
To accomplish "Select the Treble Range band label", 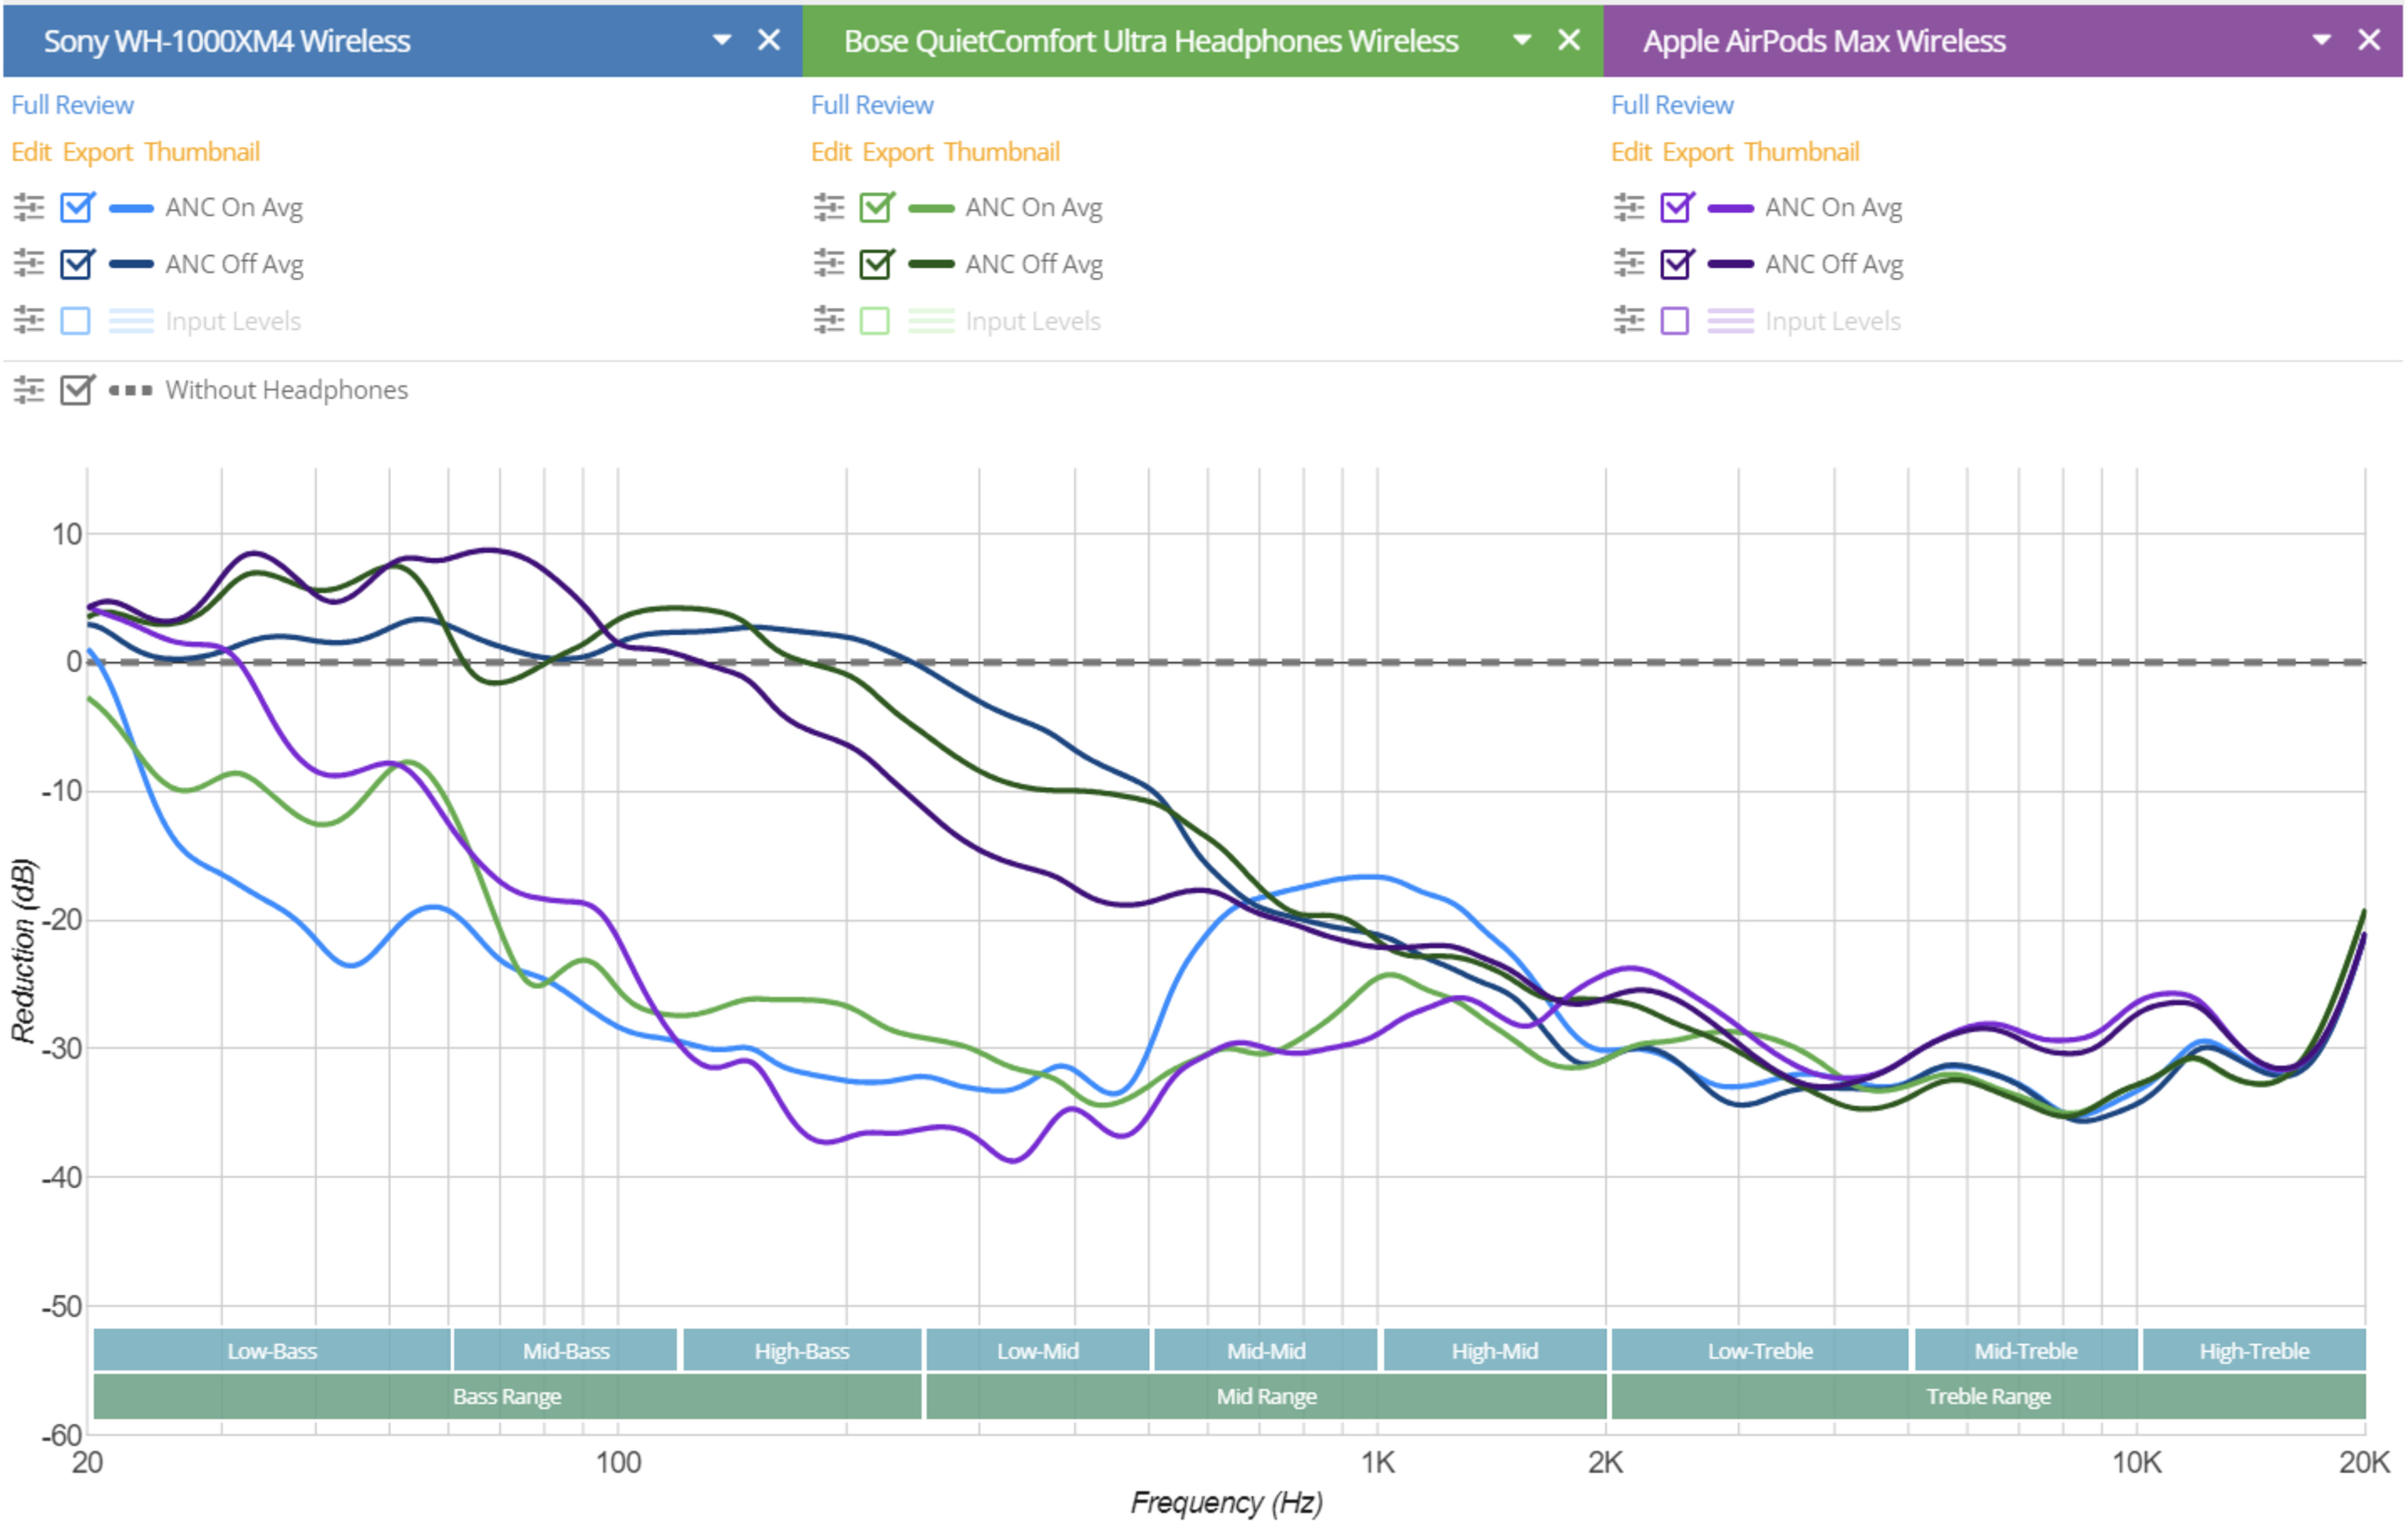I will pos(1988,1396).
